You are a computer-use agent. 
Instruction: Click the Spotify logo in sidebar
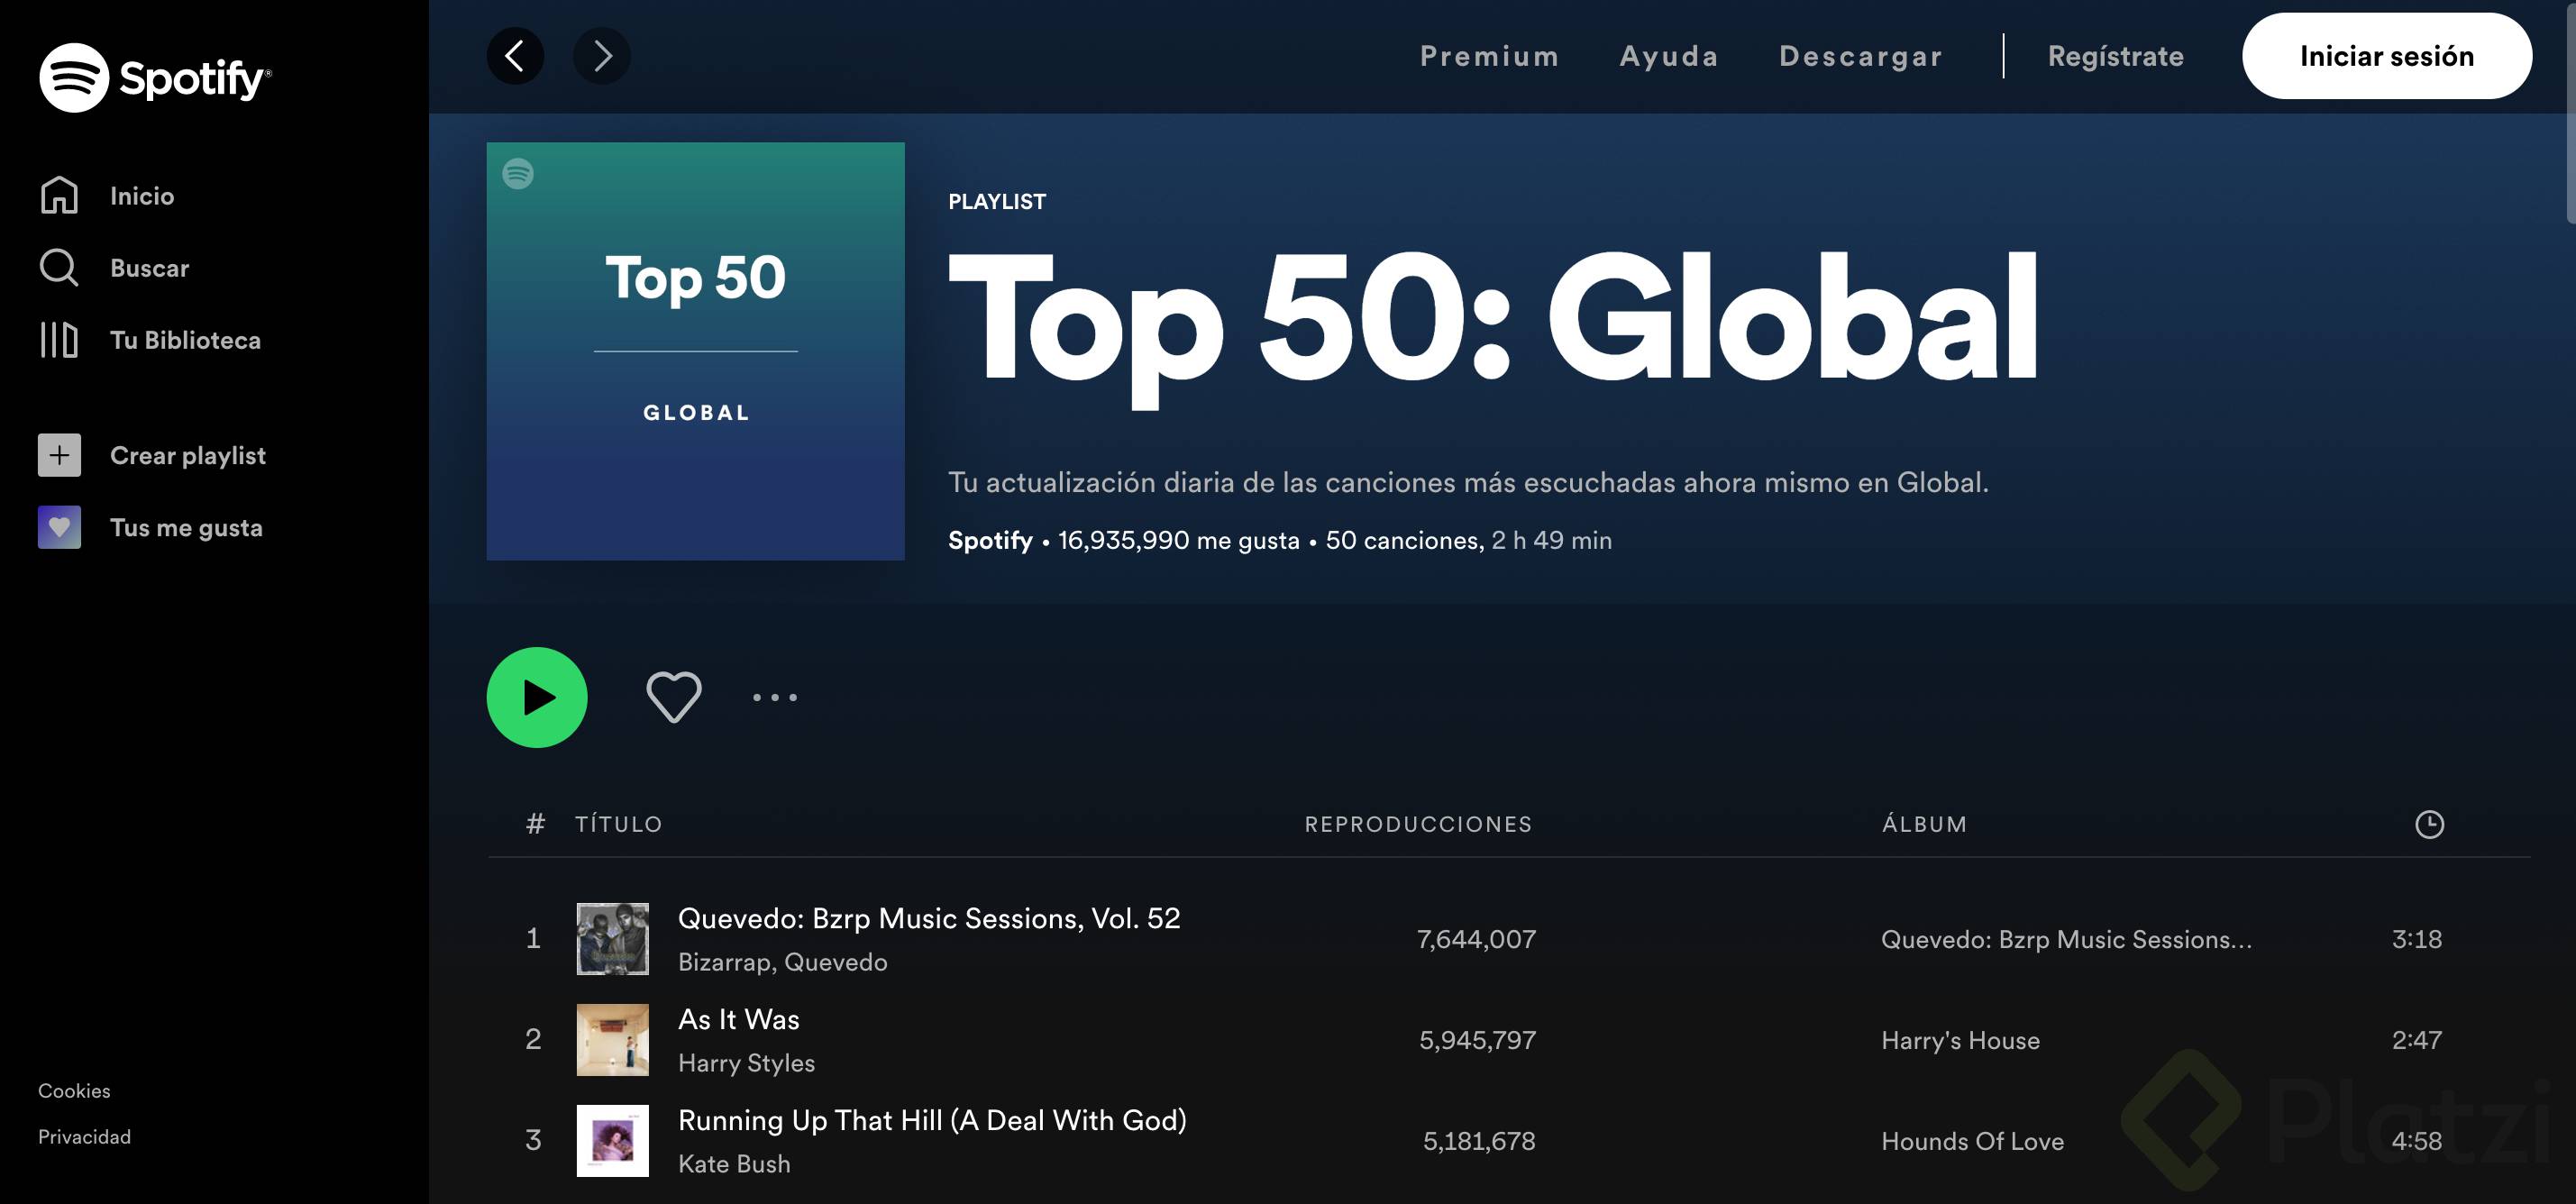pyautogui.click(x=155, y=77)
